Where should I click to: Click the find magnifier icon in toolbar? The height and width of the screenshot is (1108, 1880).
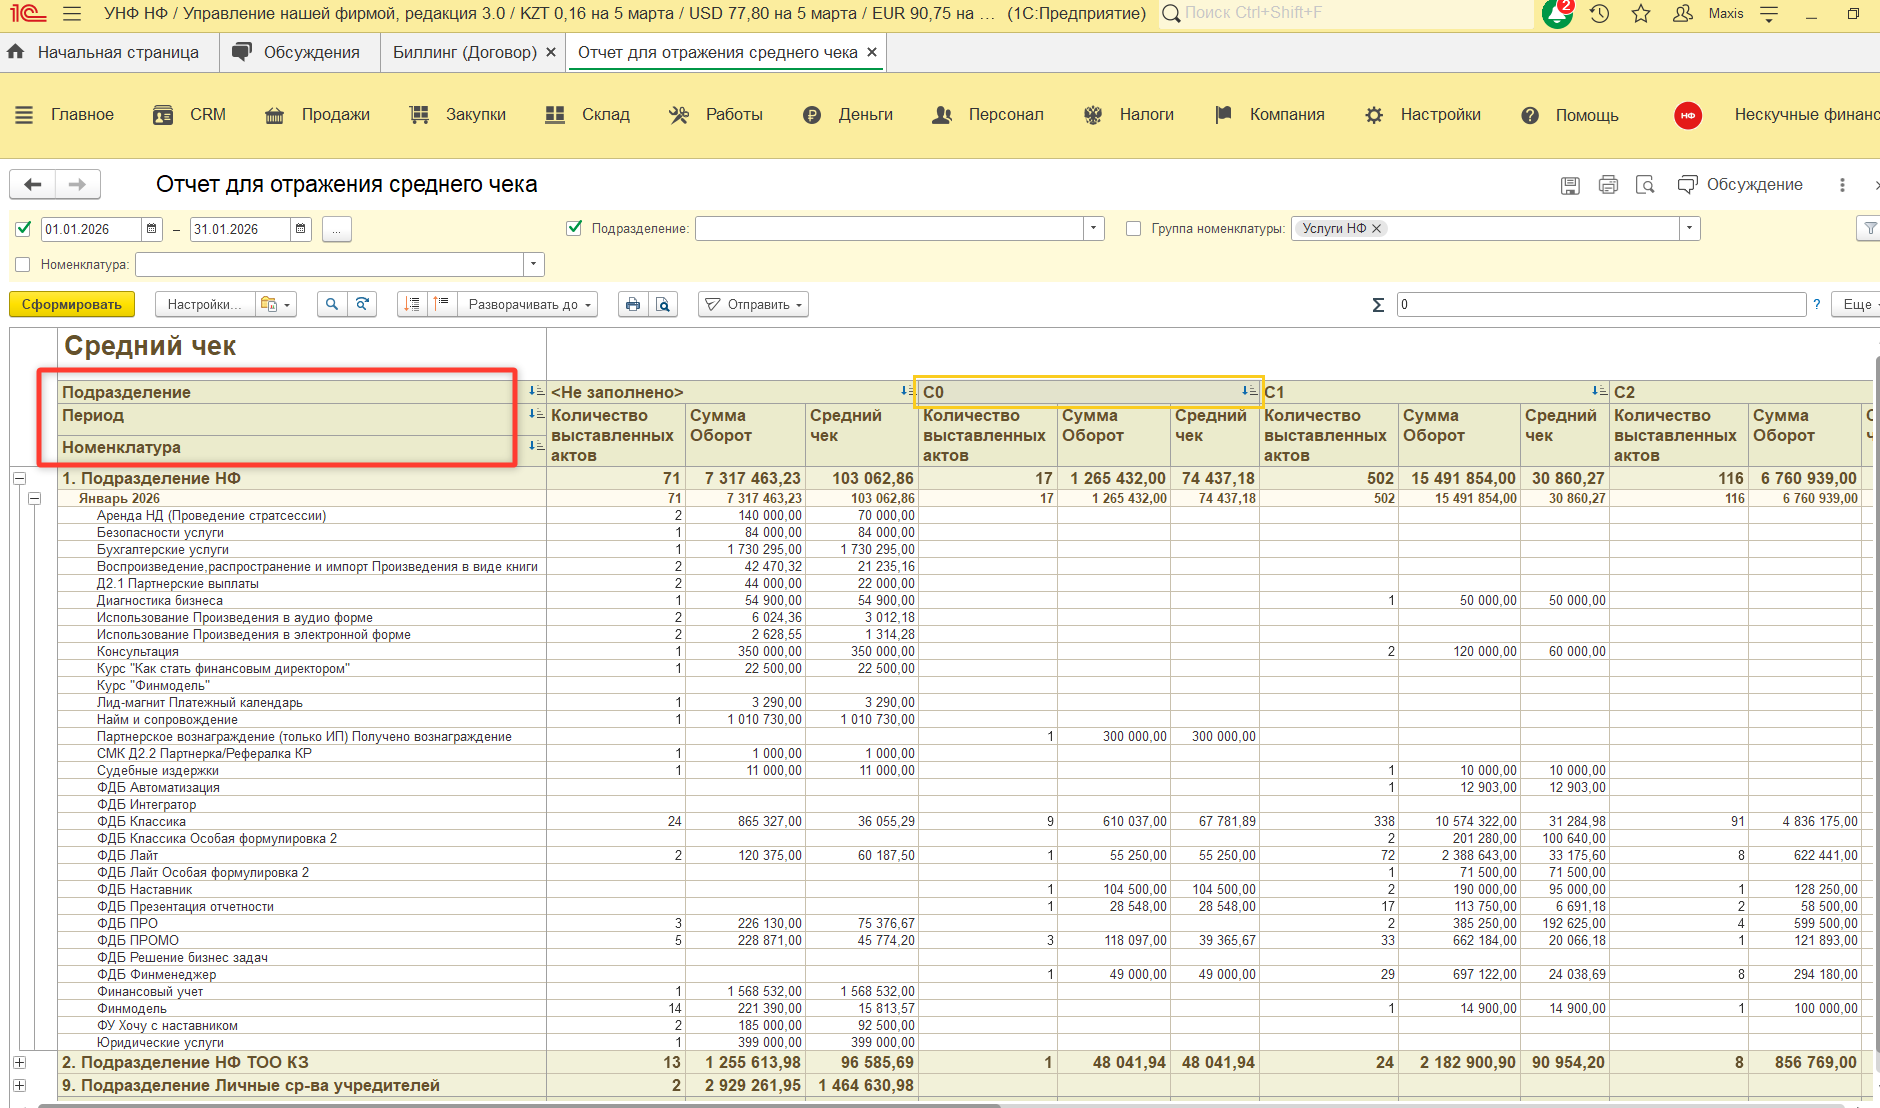[x=332, y=304]
